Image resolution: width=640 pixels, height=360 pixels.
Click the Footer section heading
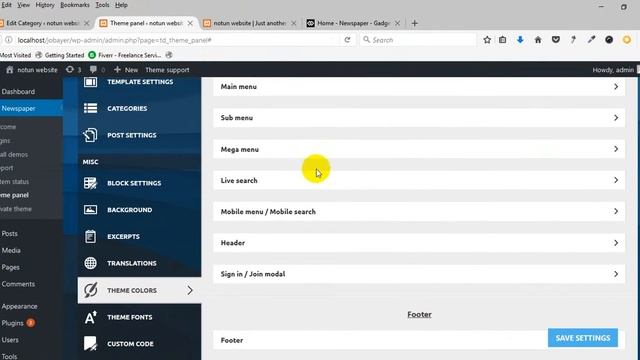click(x=419, y=314)
